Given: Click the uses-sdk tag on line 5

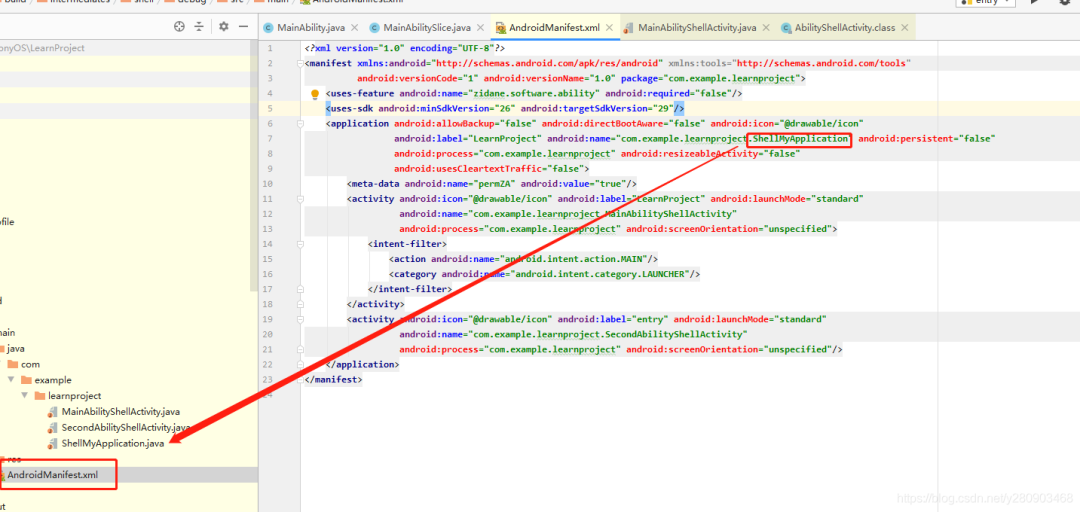Looking at the screenshot, I should 350,109.
